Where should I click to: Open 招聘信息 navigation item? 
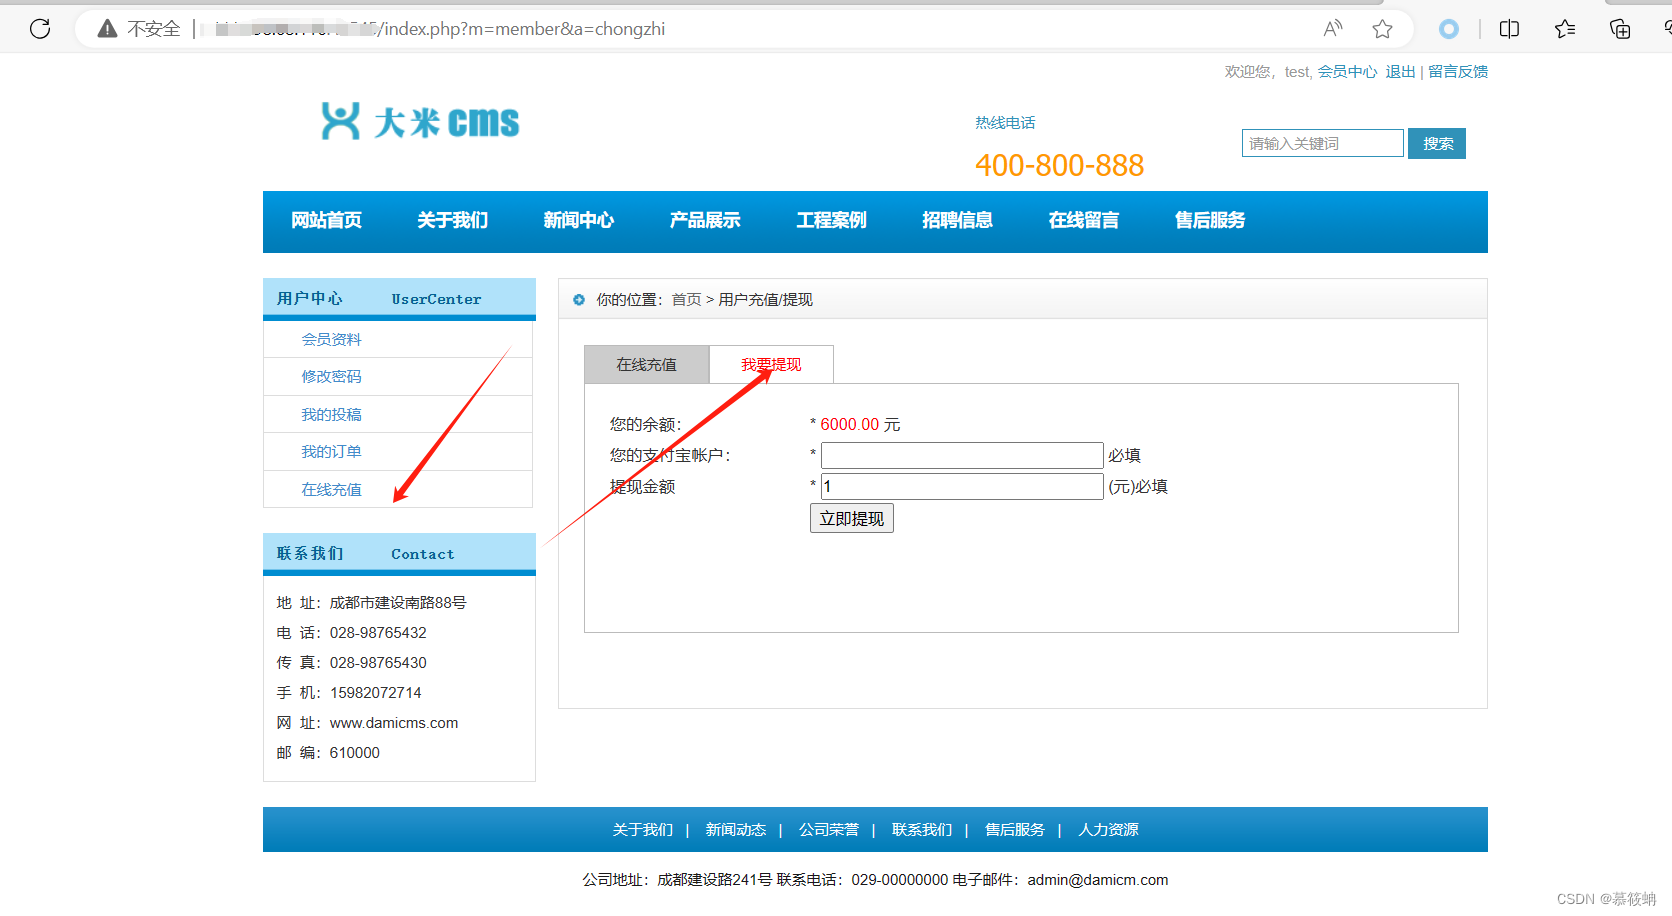(x=957, y=220)
